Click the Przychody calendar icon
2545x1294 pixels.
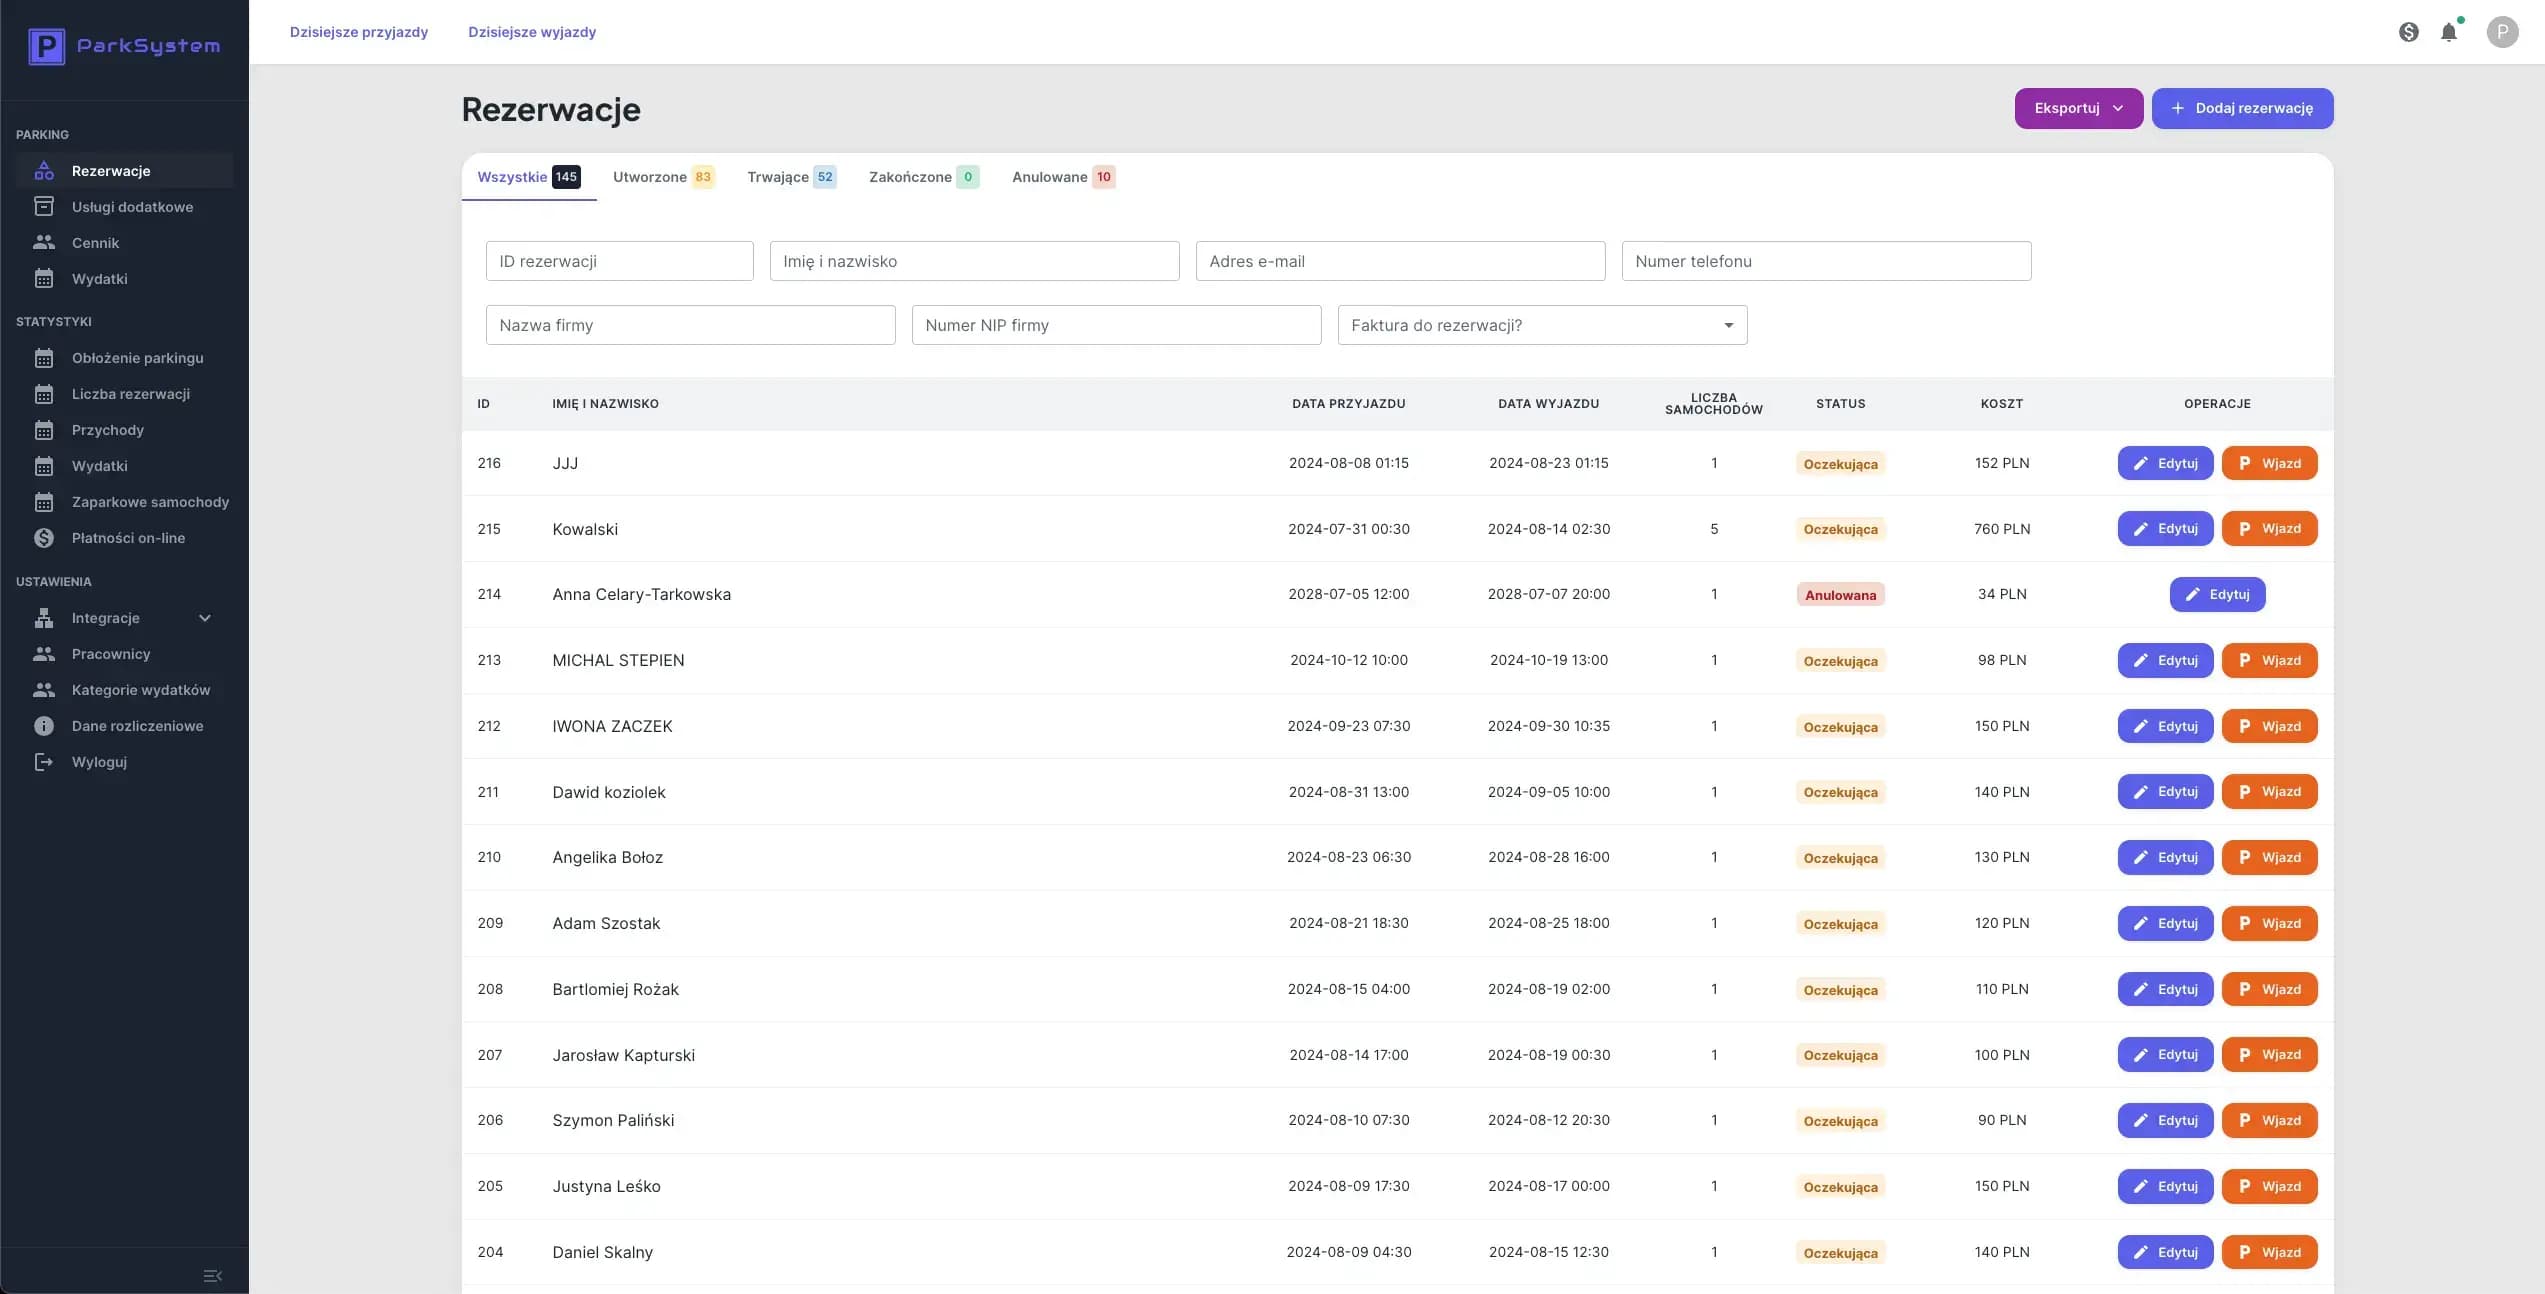pos(44,429)
